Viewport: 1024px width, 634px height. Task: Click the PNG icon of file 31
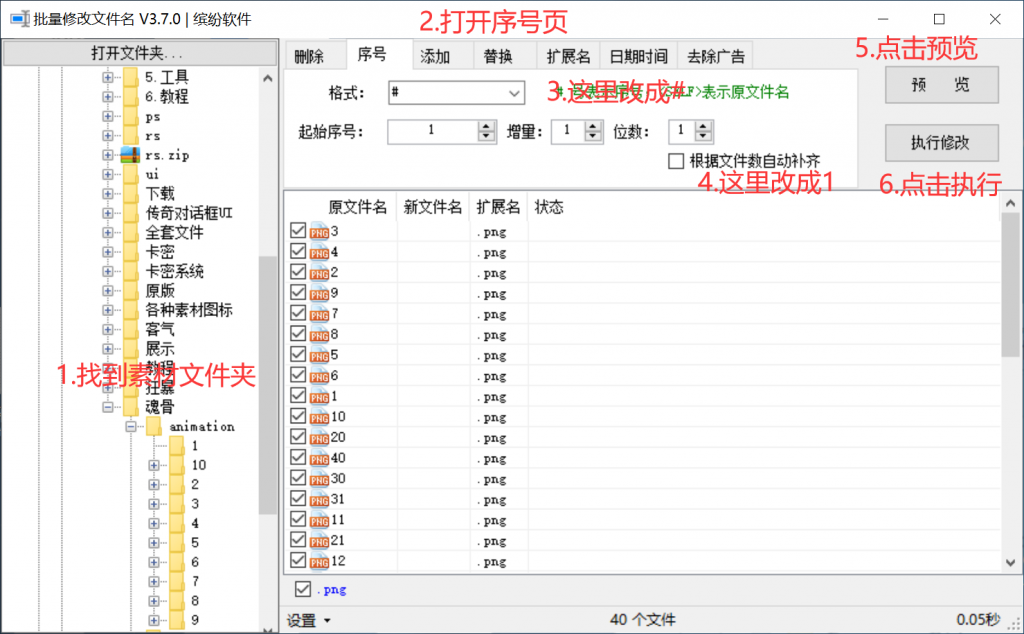[319, 499]
